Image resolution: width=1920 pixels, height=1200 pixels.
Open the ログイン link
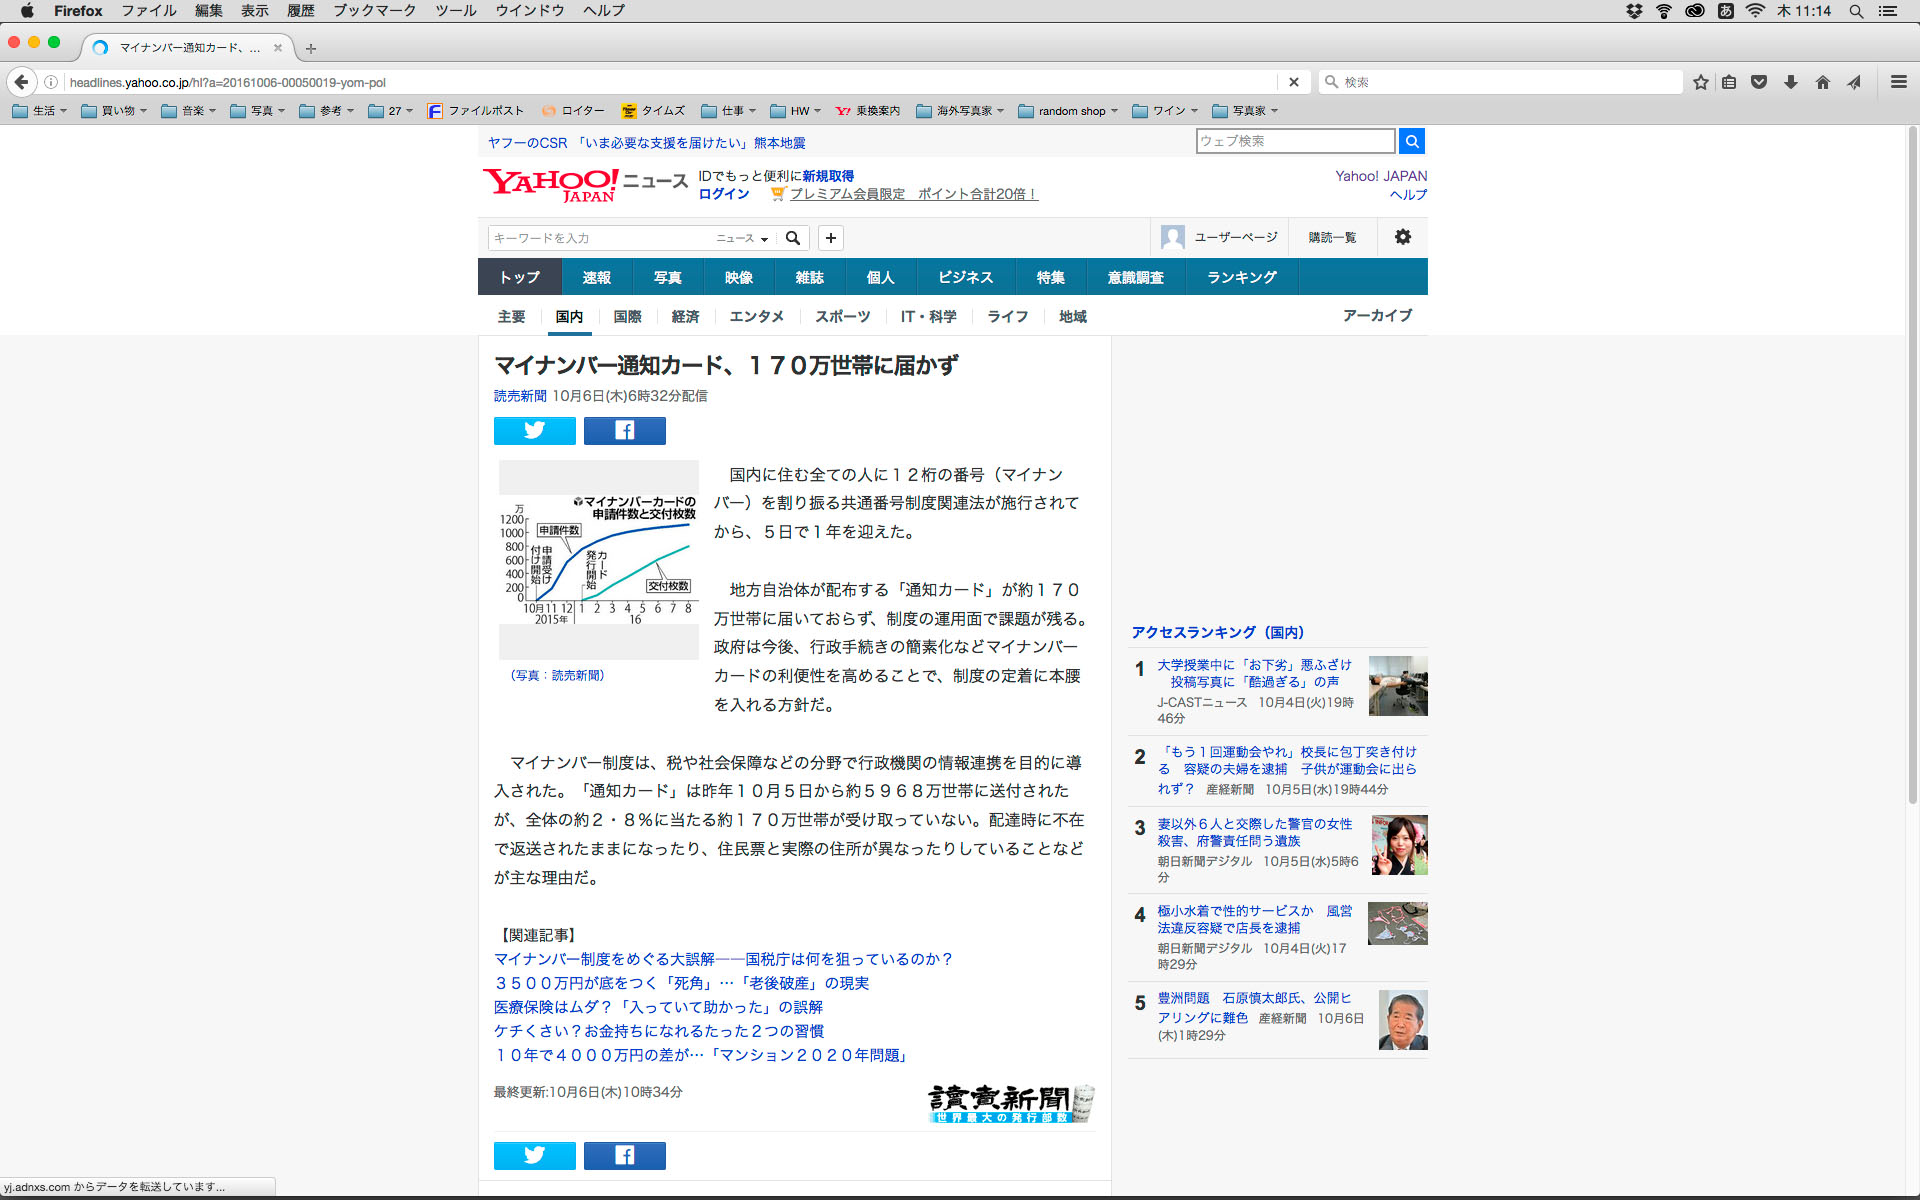[723, 194]
